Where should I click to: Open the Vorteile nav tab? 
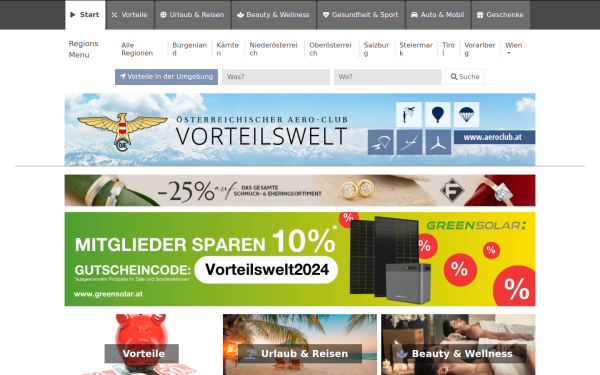coord(130,15)
